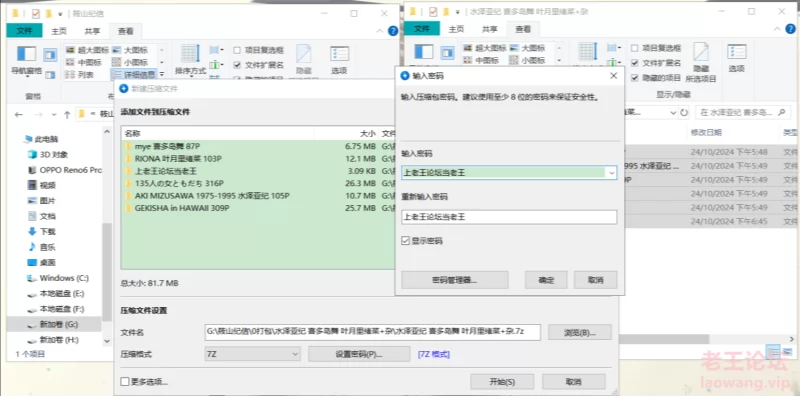800x396 pixels.
Task: Switch to 主页 tab in 筱山纪信 window
Action: click(59, 31)
